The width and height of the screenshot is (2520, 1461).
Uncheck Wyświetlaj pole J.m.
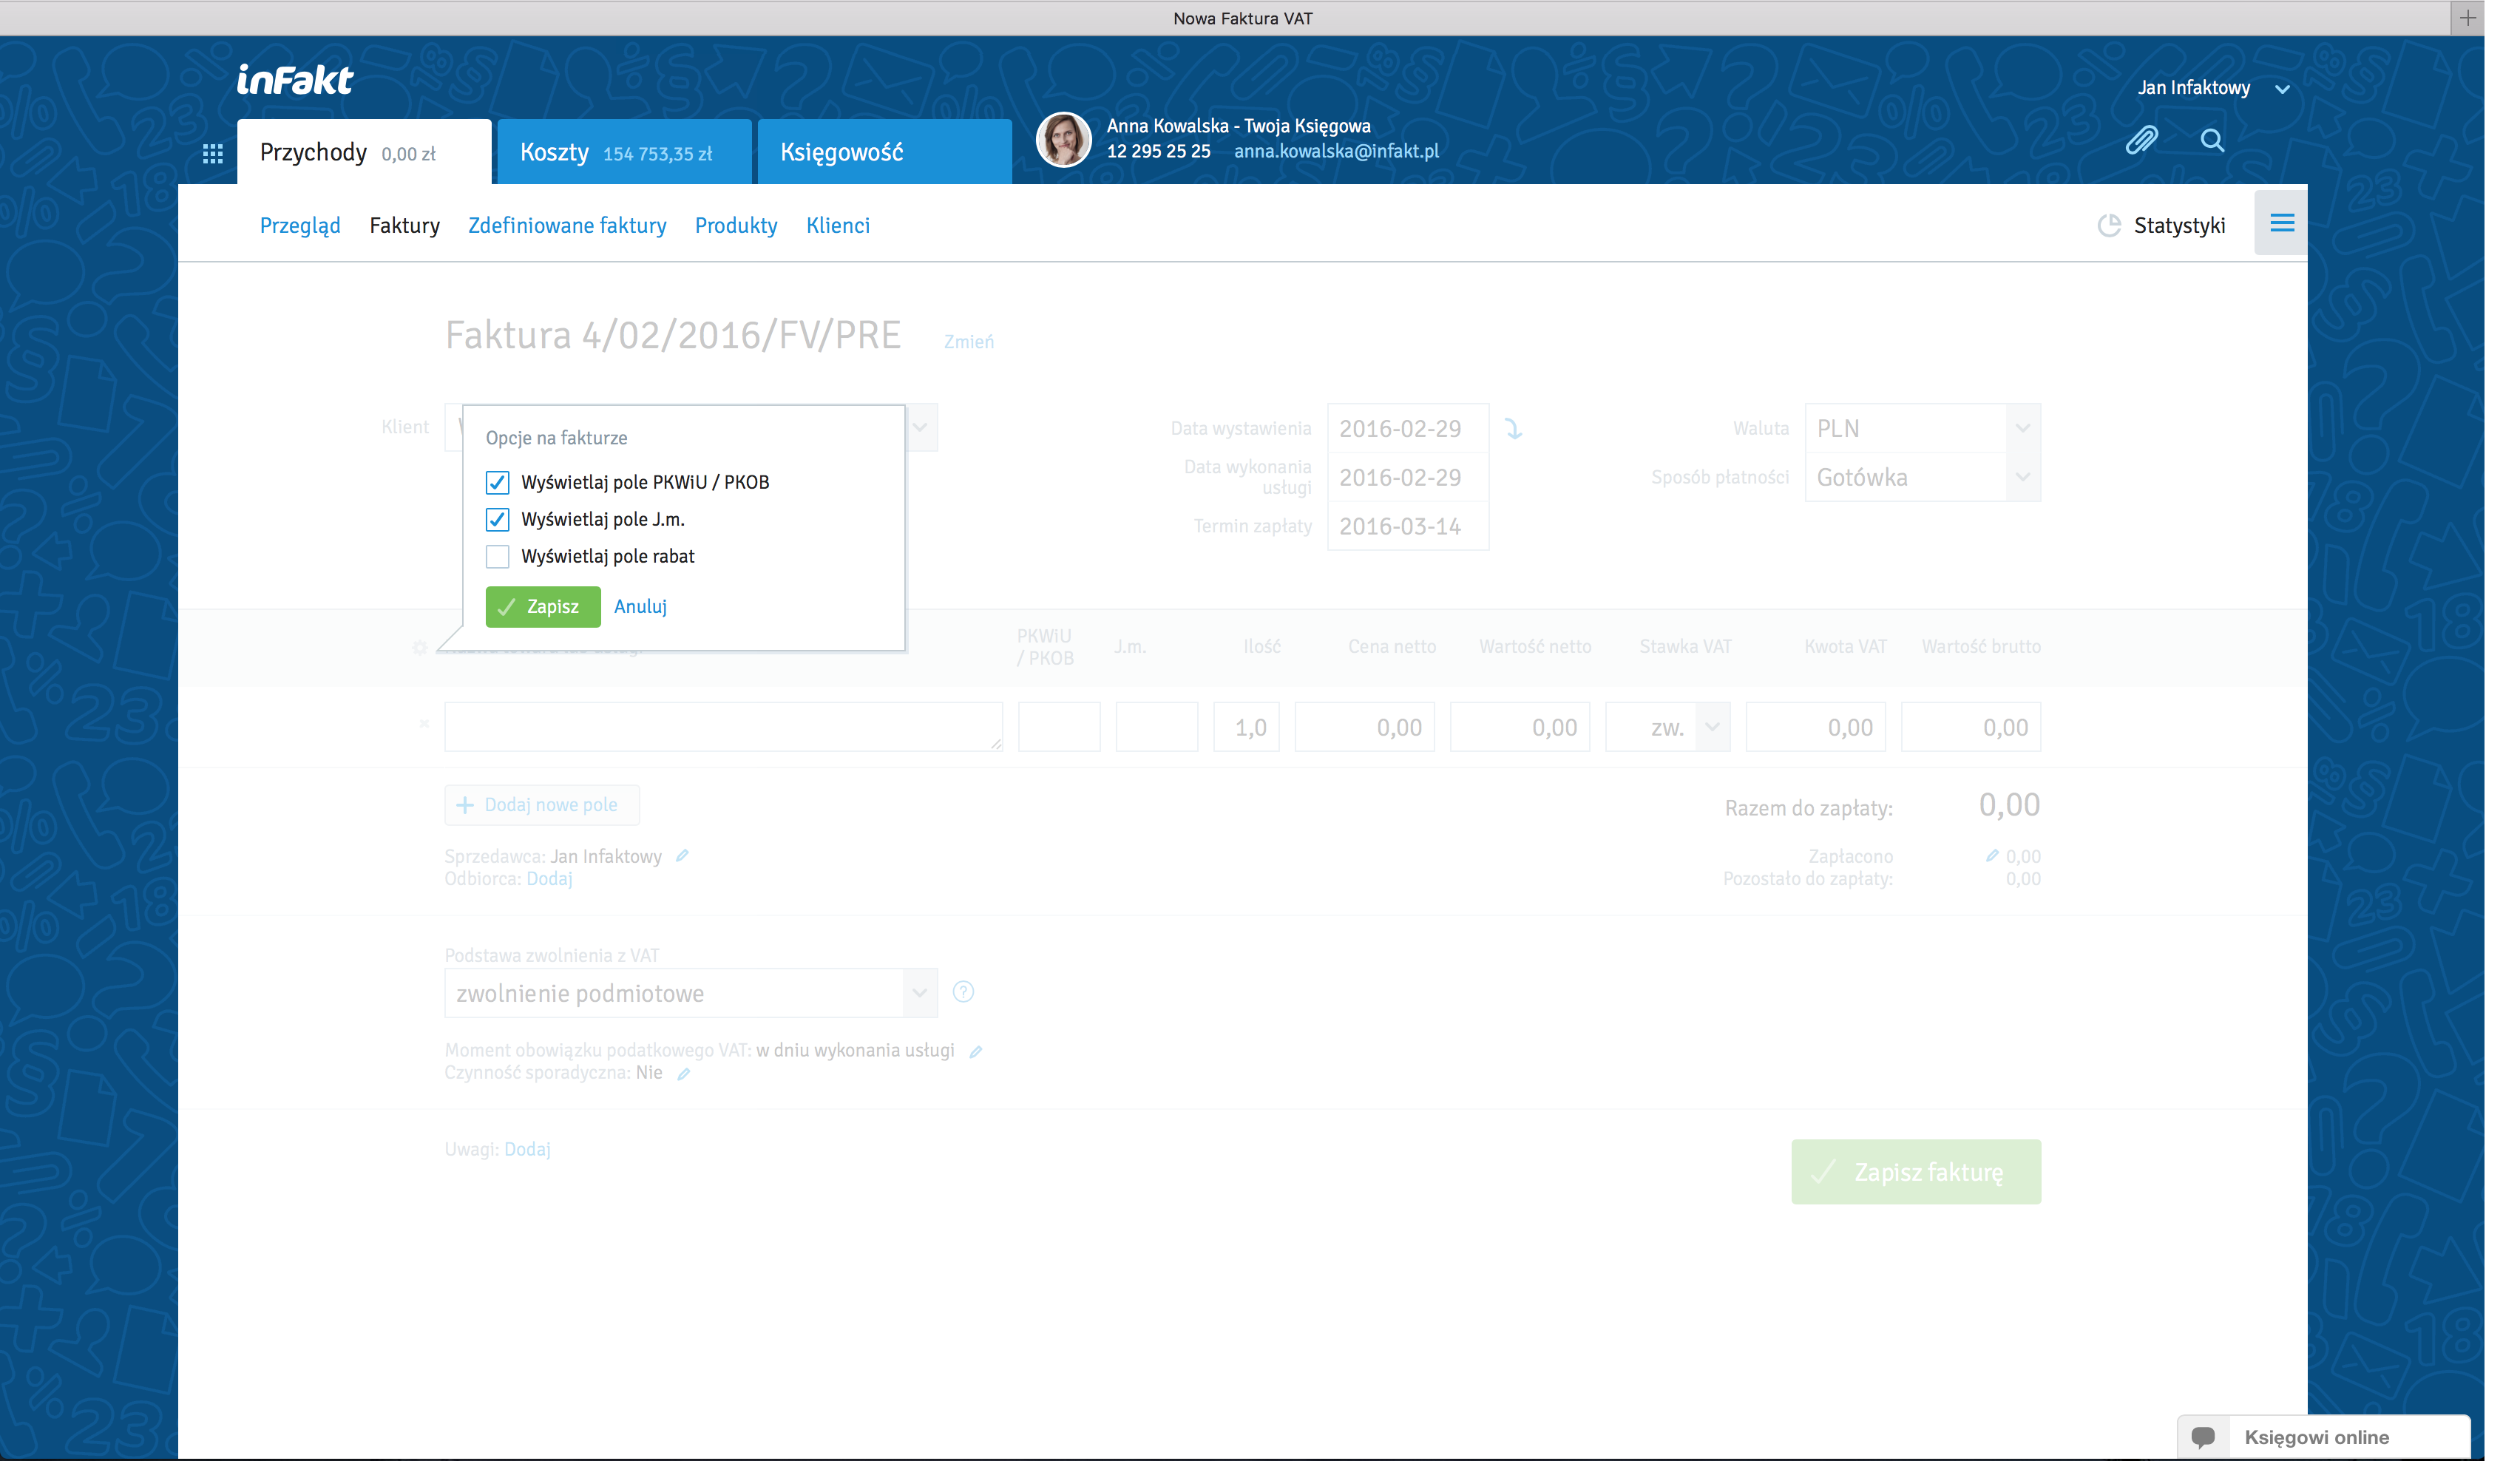tap(497, 519)
